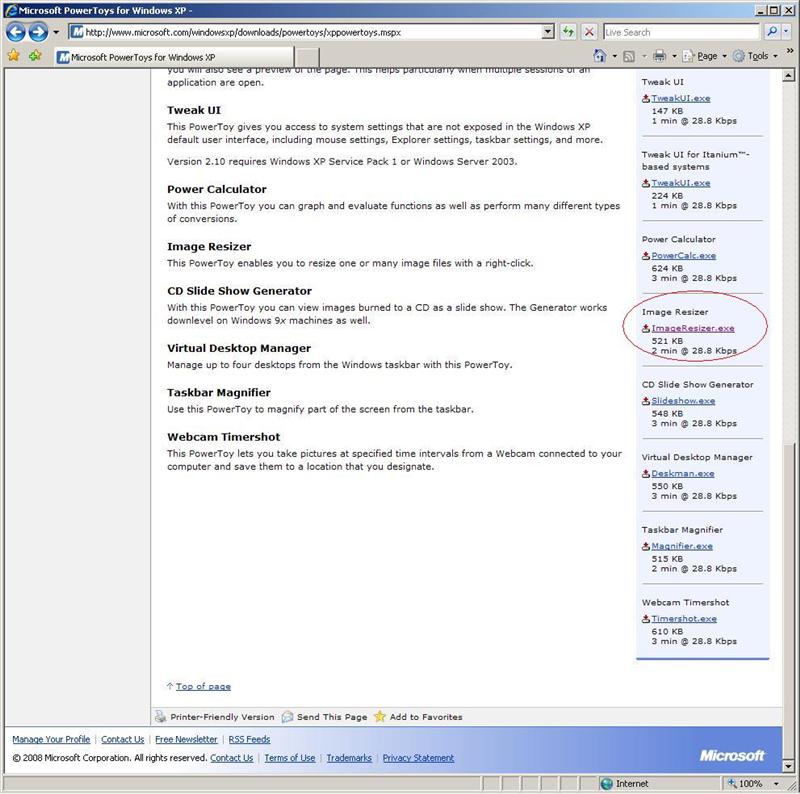Refresh the page with the green arrows icon
This screenshot has height=794, width=800.
(568, 32)
